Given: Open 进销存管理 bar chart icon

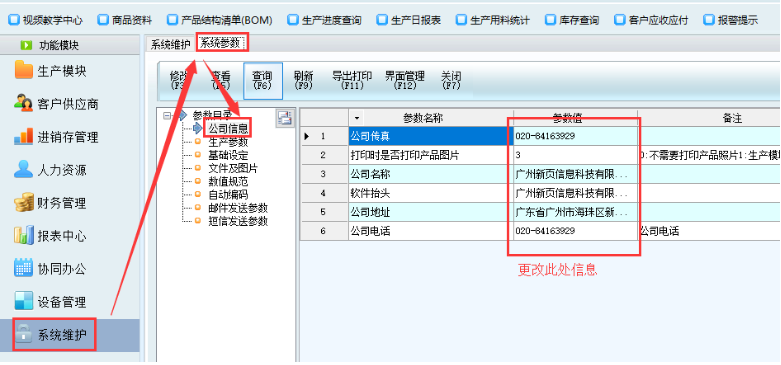Looking at the screenshot, I should tap(24, 136).
